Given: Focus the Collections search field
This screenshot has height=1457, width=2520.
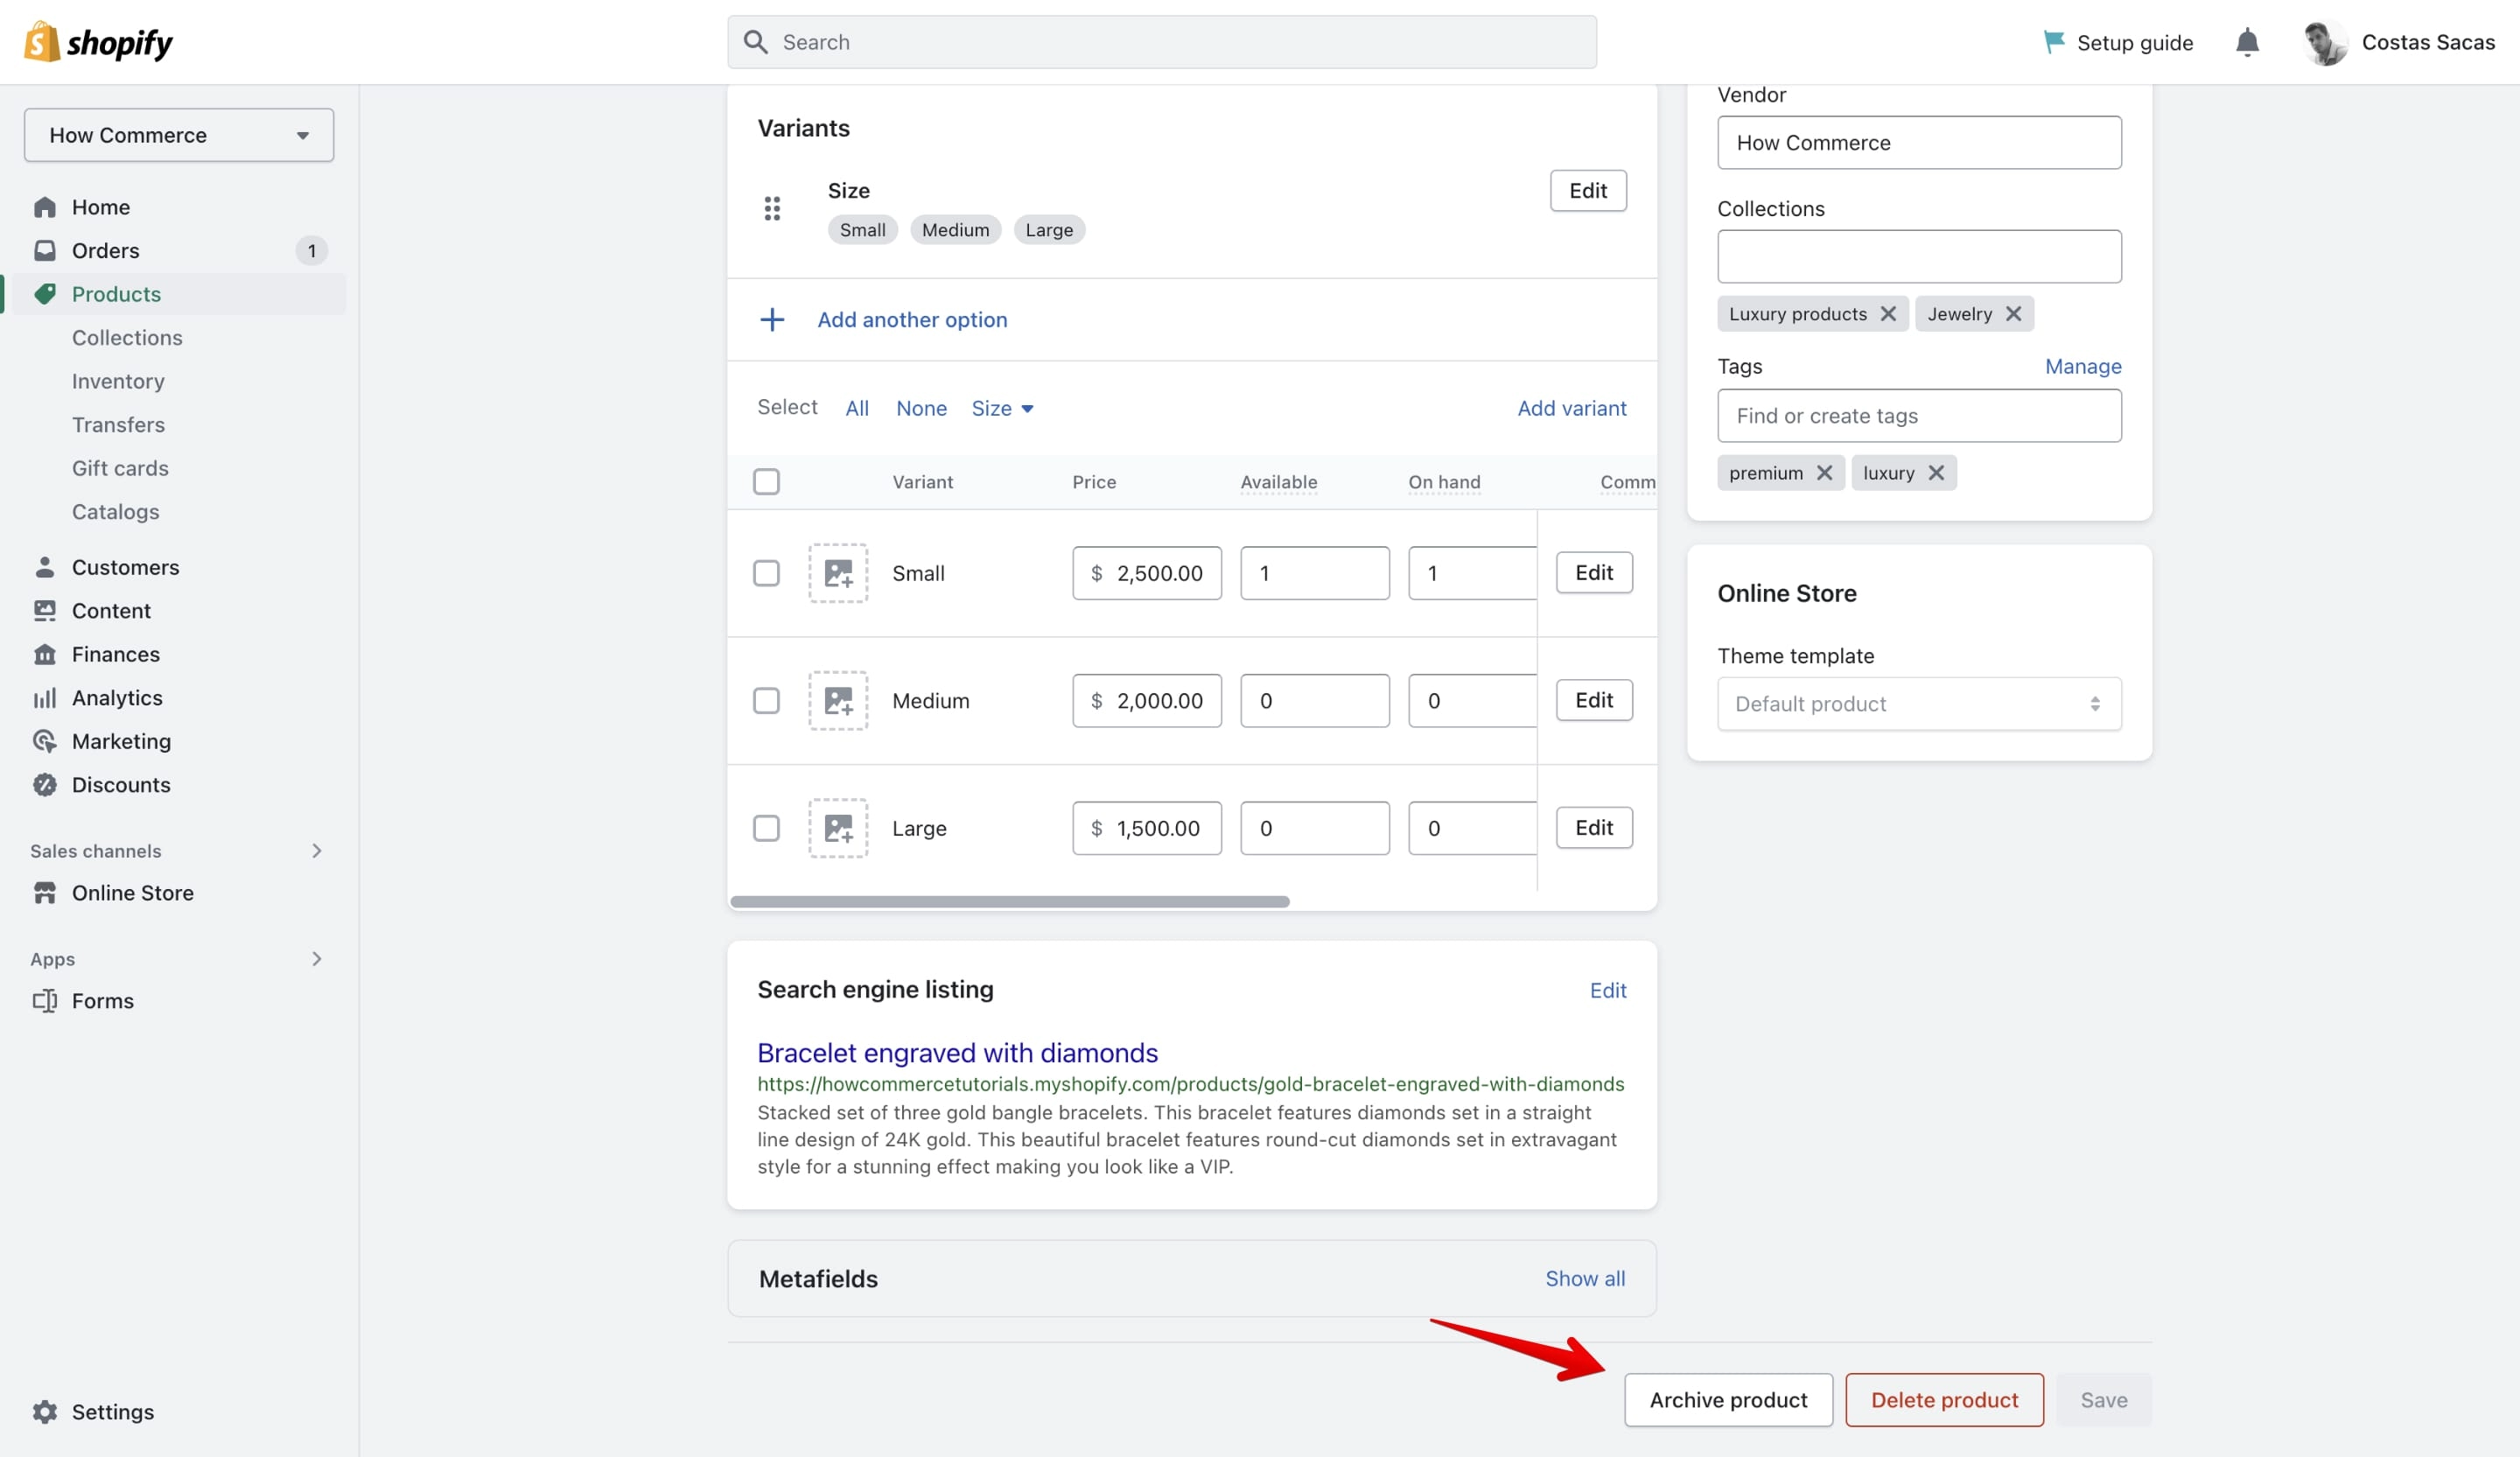Looking at the screenshot, I should click(x=1919, y=257).
